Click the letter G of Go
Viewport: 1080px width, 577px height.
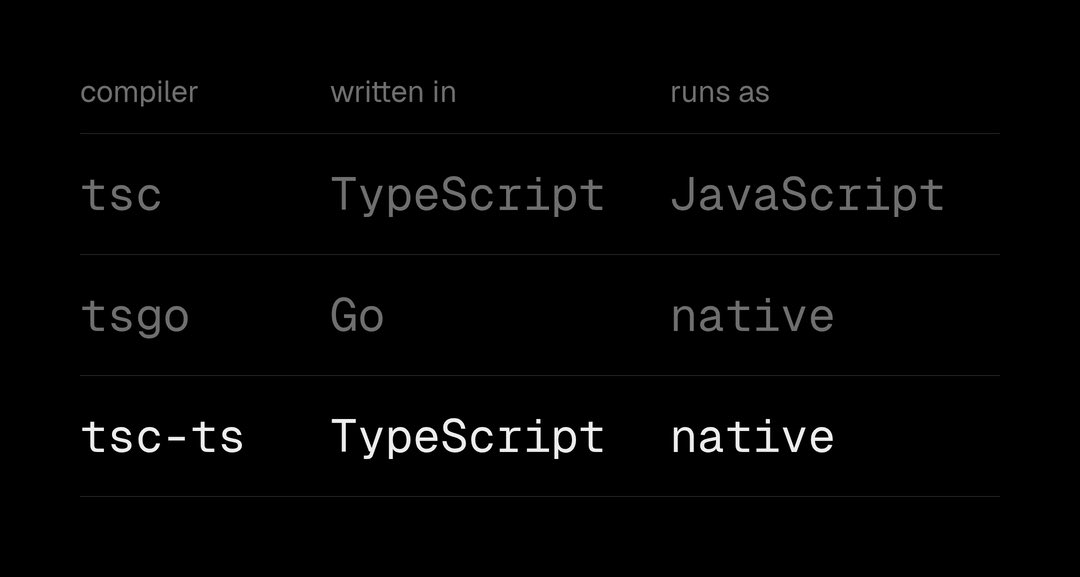344,316
